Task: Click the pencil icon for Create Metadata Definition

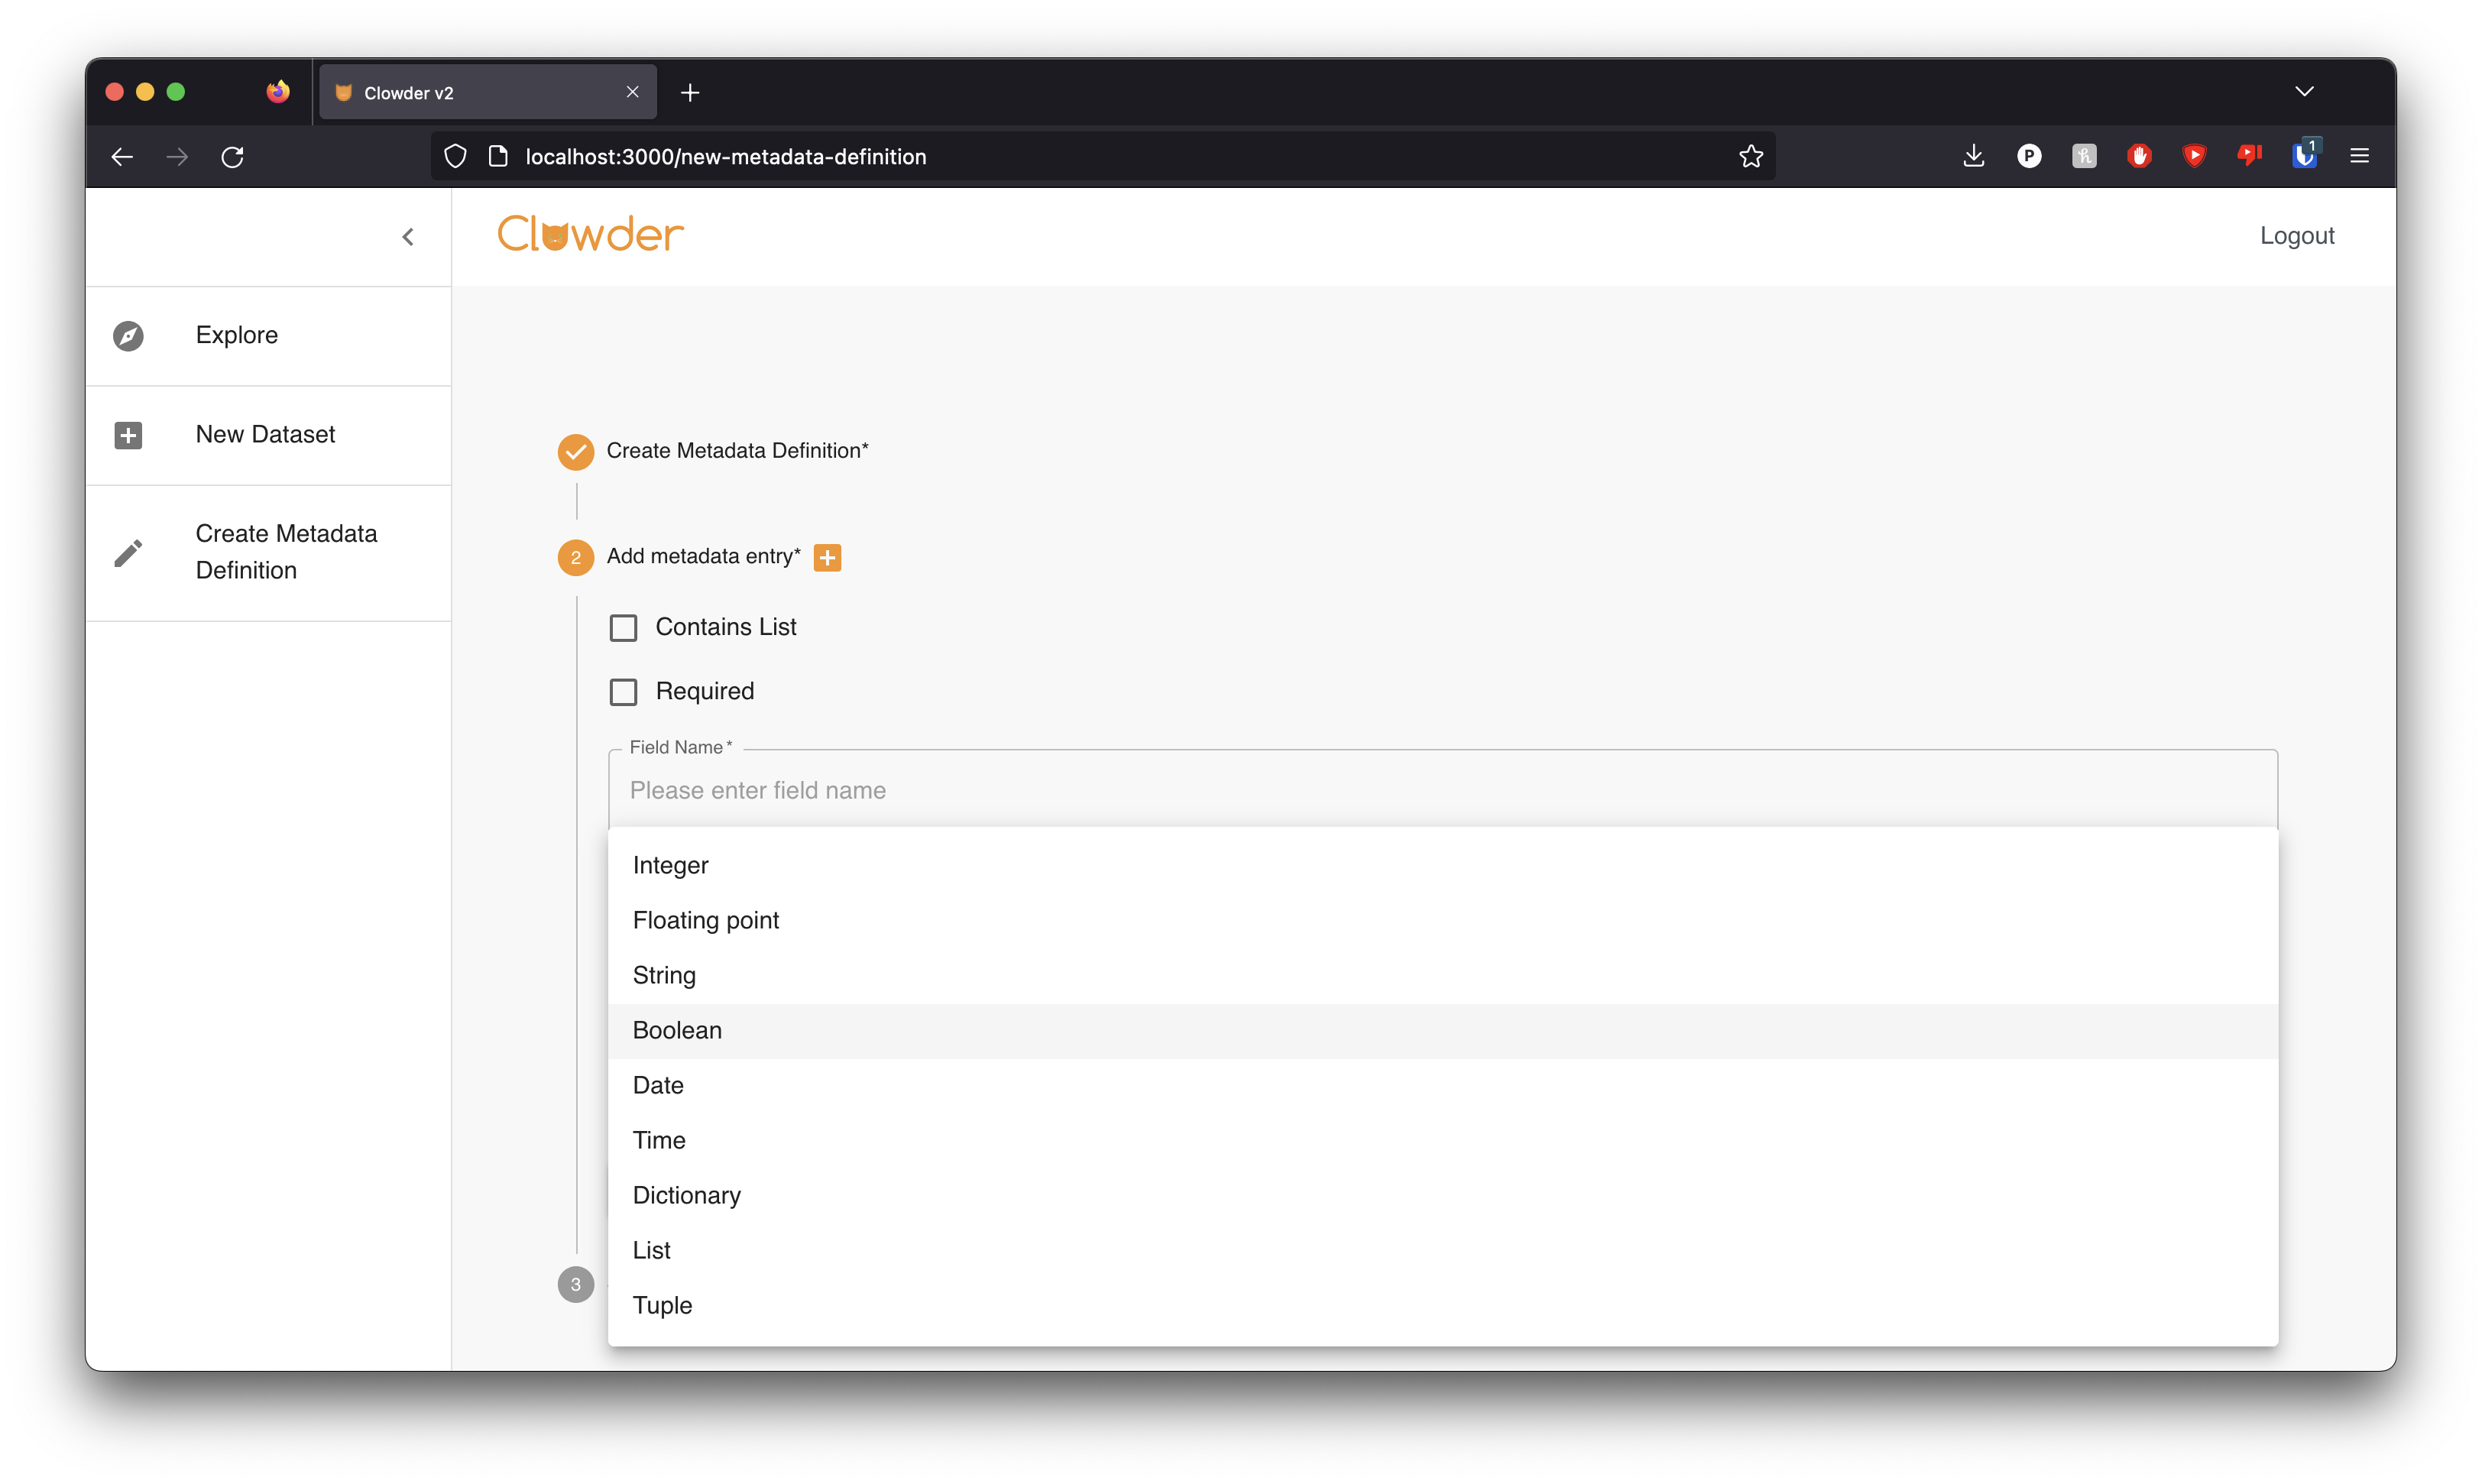Action: pos(128,553)
